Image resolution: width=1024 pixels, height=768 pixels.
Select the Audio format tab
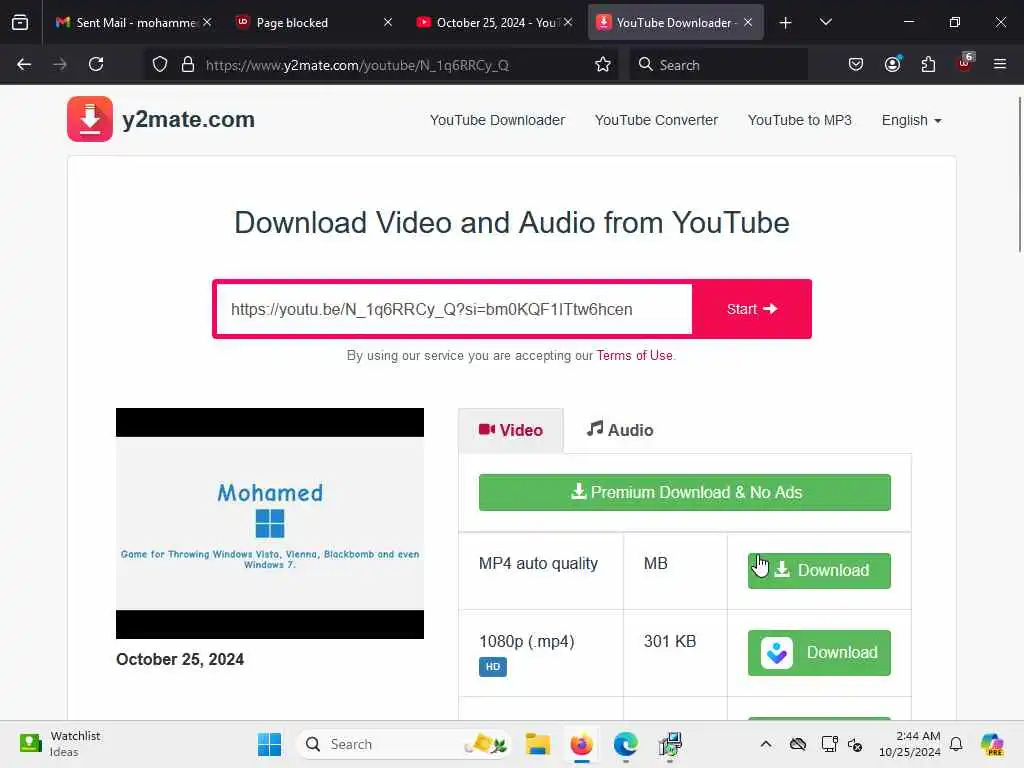click(620, 430)
